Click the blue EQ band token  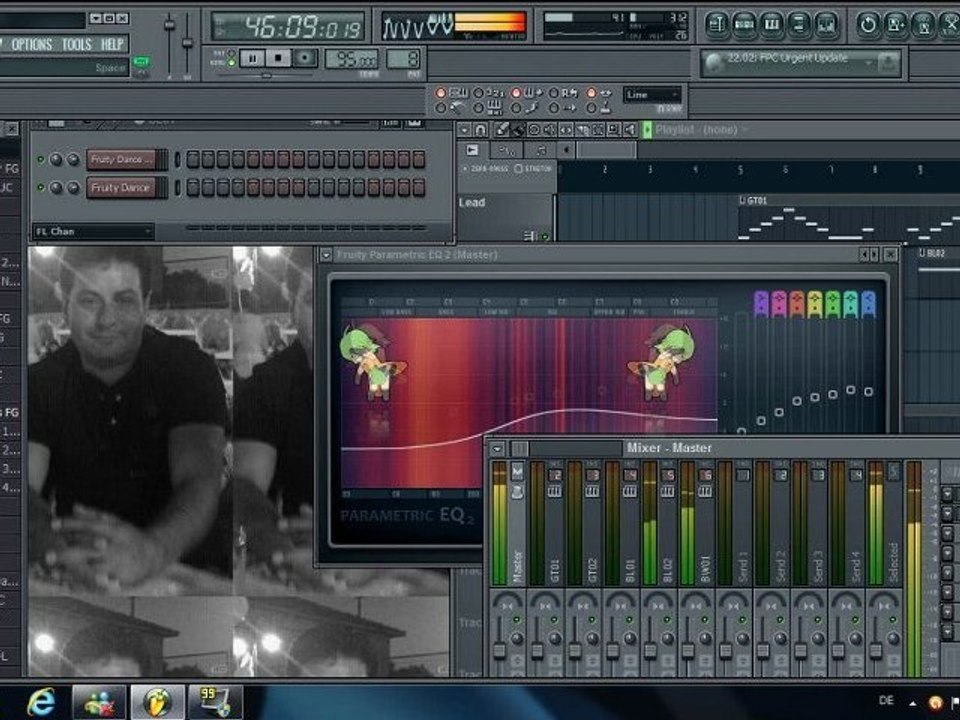868,304
